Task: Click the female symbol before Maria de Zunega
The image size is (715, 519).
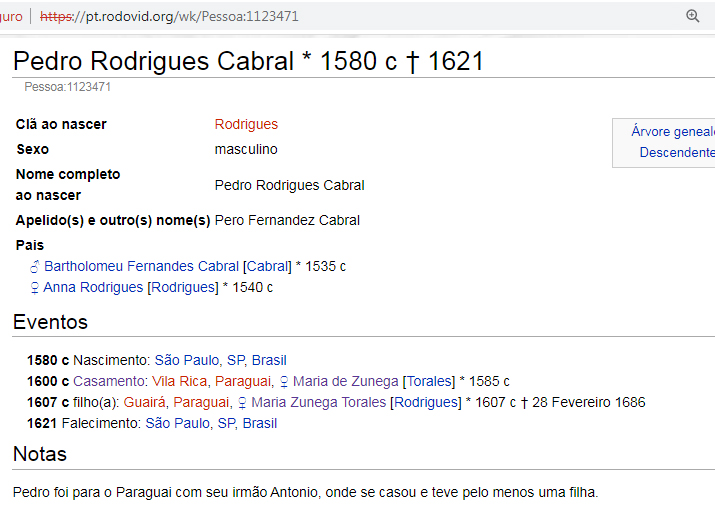Action: coord(283,382)
